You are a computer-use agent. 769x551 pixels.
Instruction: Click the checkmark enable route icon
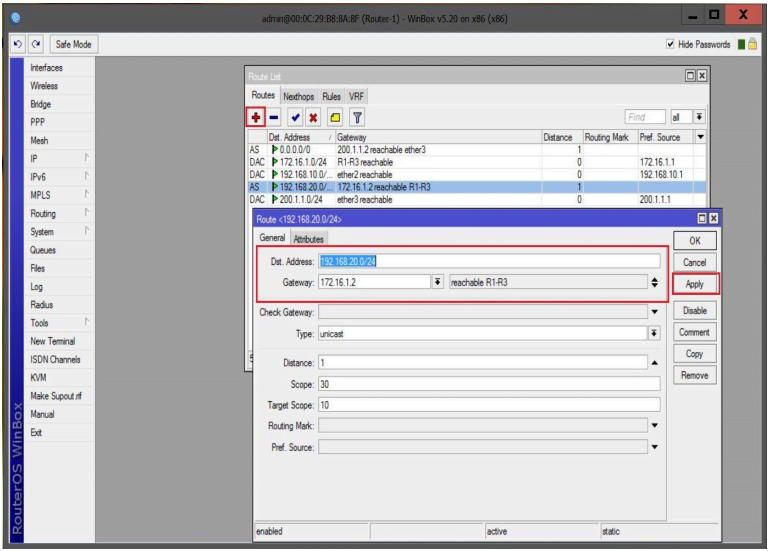click(295, 117)
